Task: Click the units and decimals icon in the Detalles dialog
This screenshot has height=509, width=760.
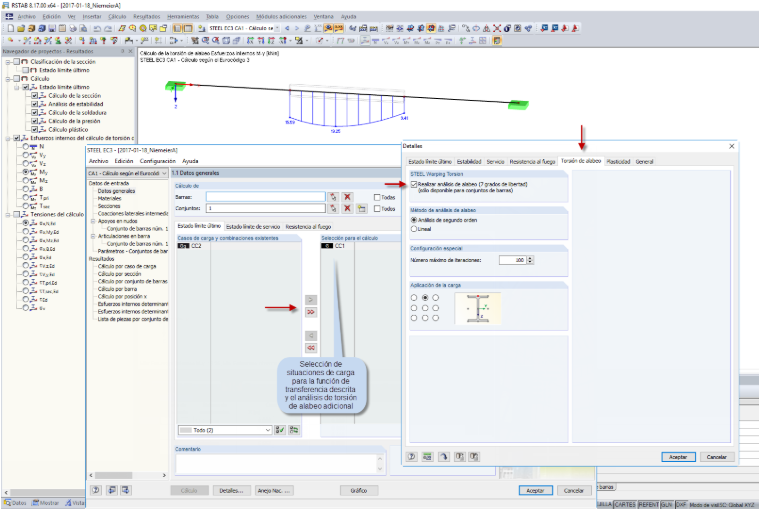Action: pos(427,457)
